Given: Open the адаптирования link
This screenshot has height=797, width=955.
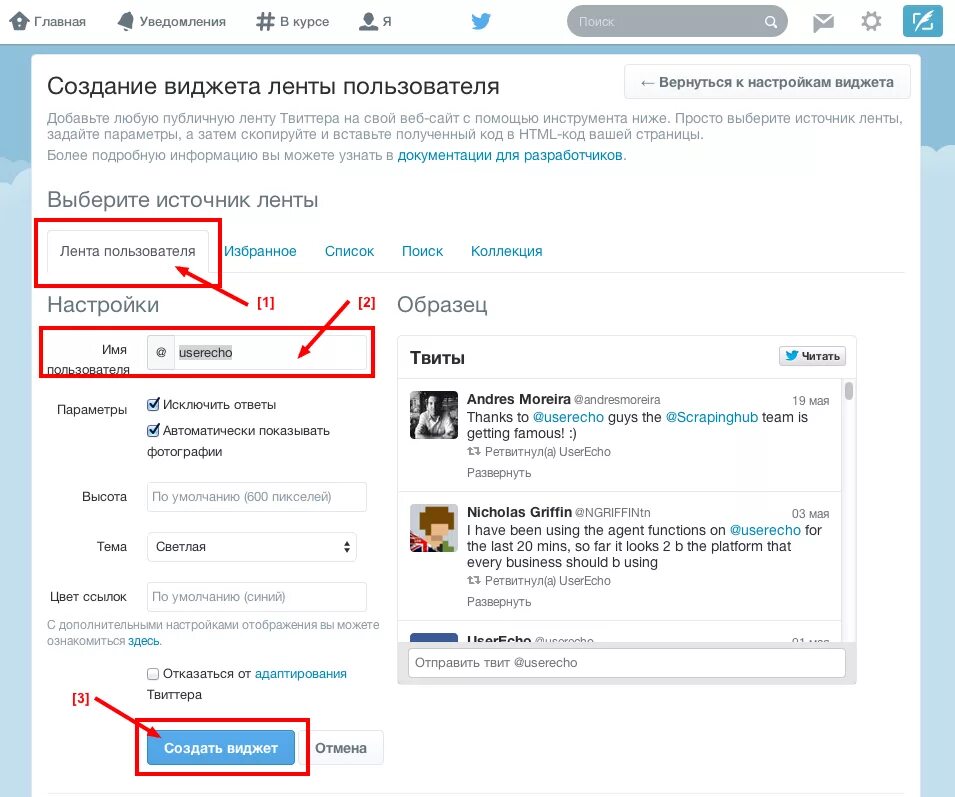Looking at the screenshot, I should coord(300,673).
